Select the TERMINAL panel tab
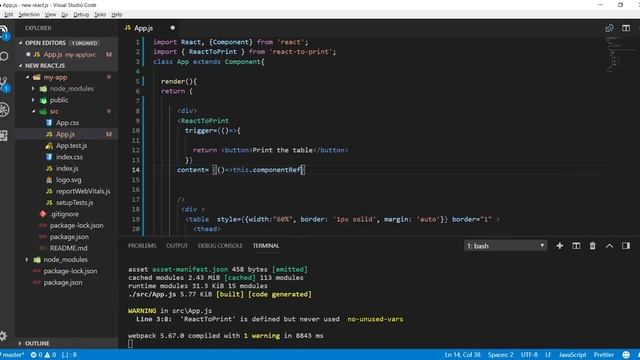640x360 pixels. tap(266, 246)
